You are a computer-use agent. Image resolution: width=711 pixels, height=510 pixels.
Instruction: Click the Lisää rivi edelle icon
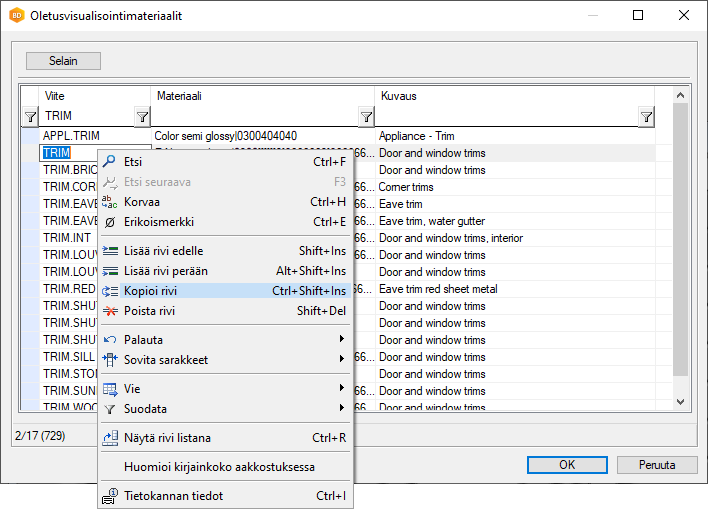pos(111,251)
